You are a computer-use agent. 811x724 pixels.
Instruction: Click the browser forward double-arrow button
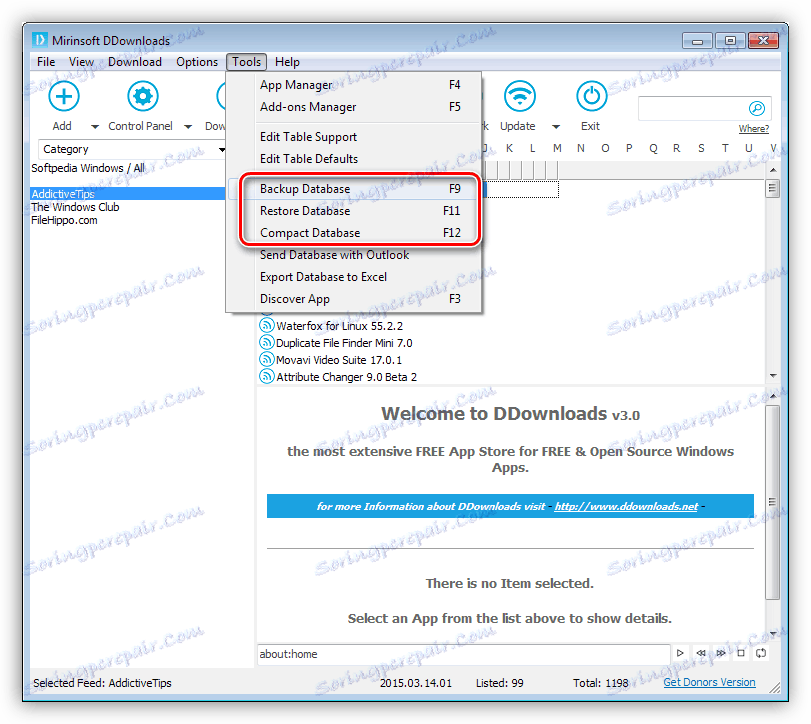[x=720, y=653]
